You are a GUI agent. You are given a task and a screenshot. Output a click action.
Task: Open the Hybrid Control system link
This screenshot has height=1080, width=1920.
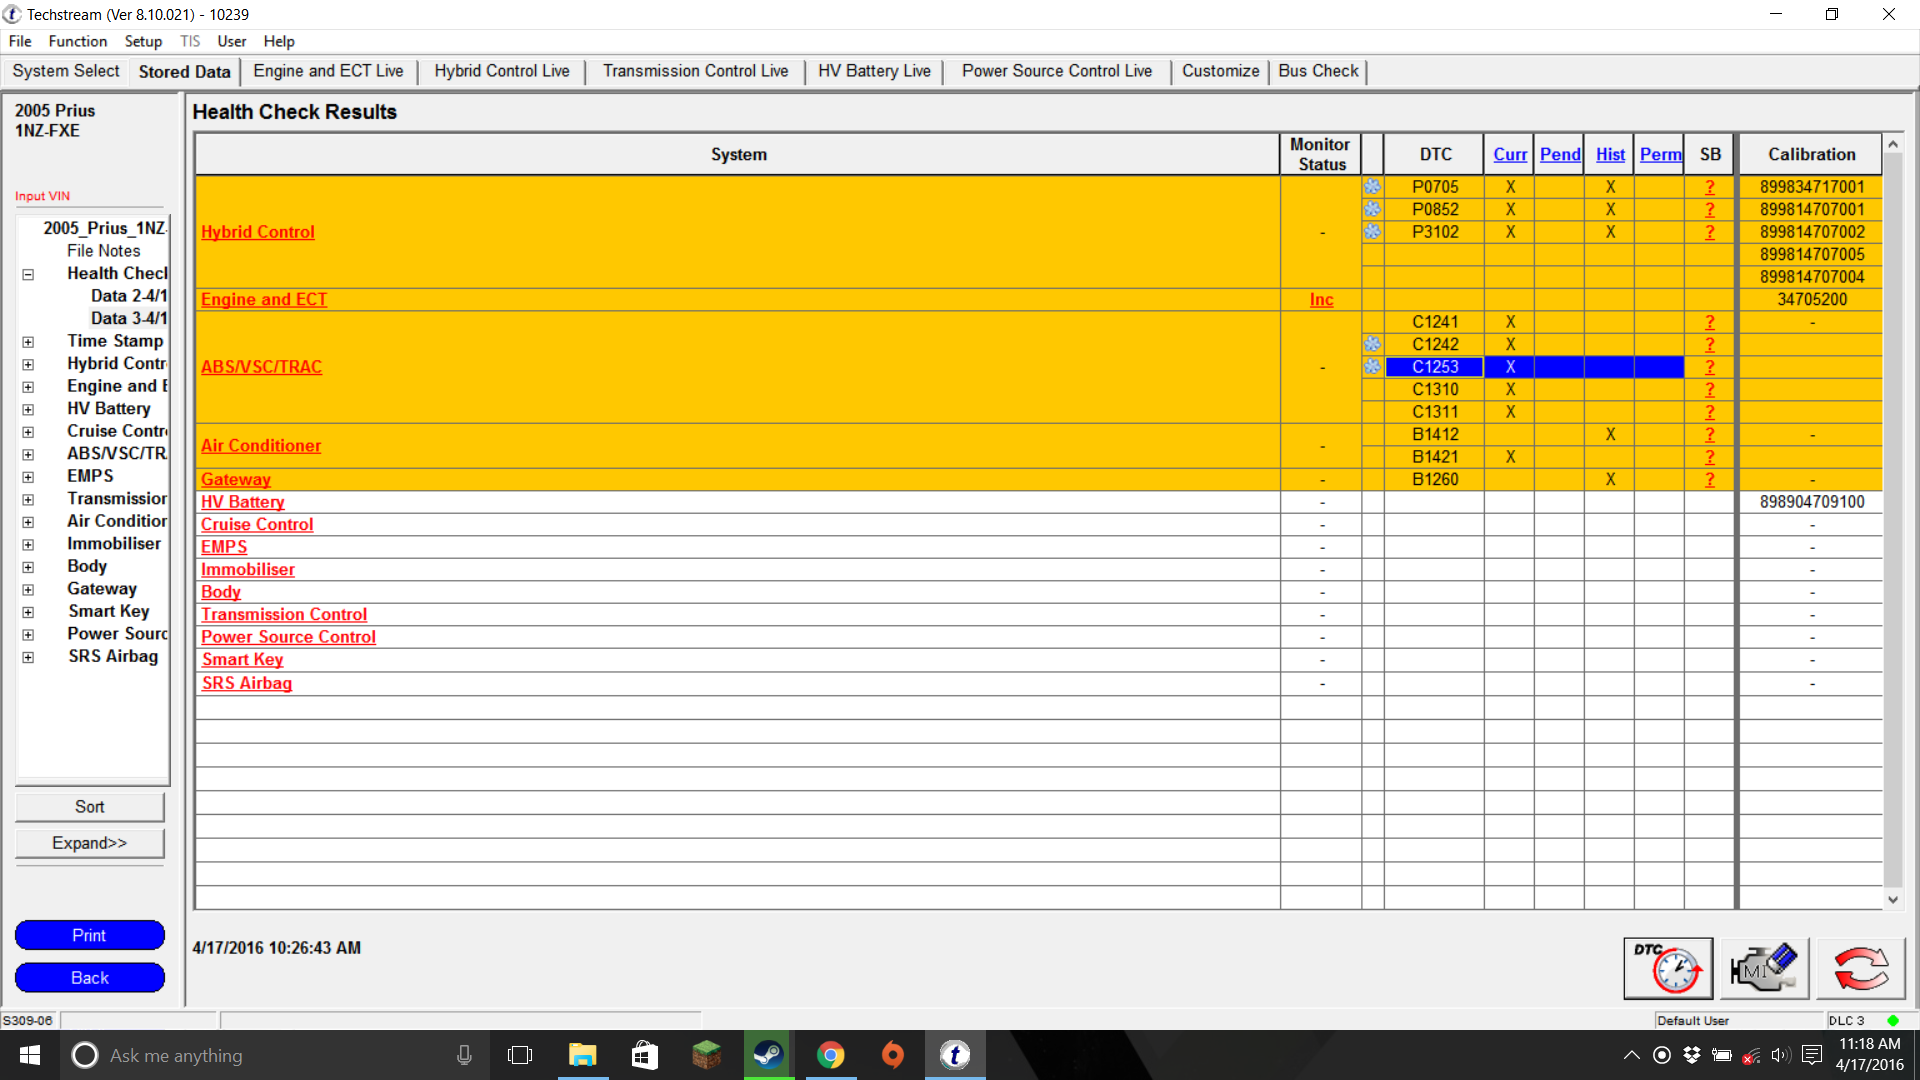pos(258,232)
